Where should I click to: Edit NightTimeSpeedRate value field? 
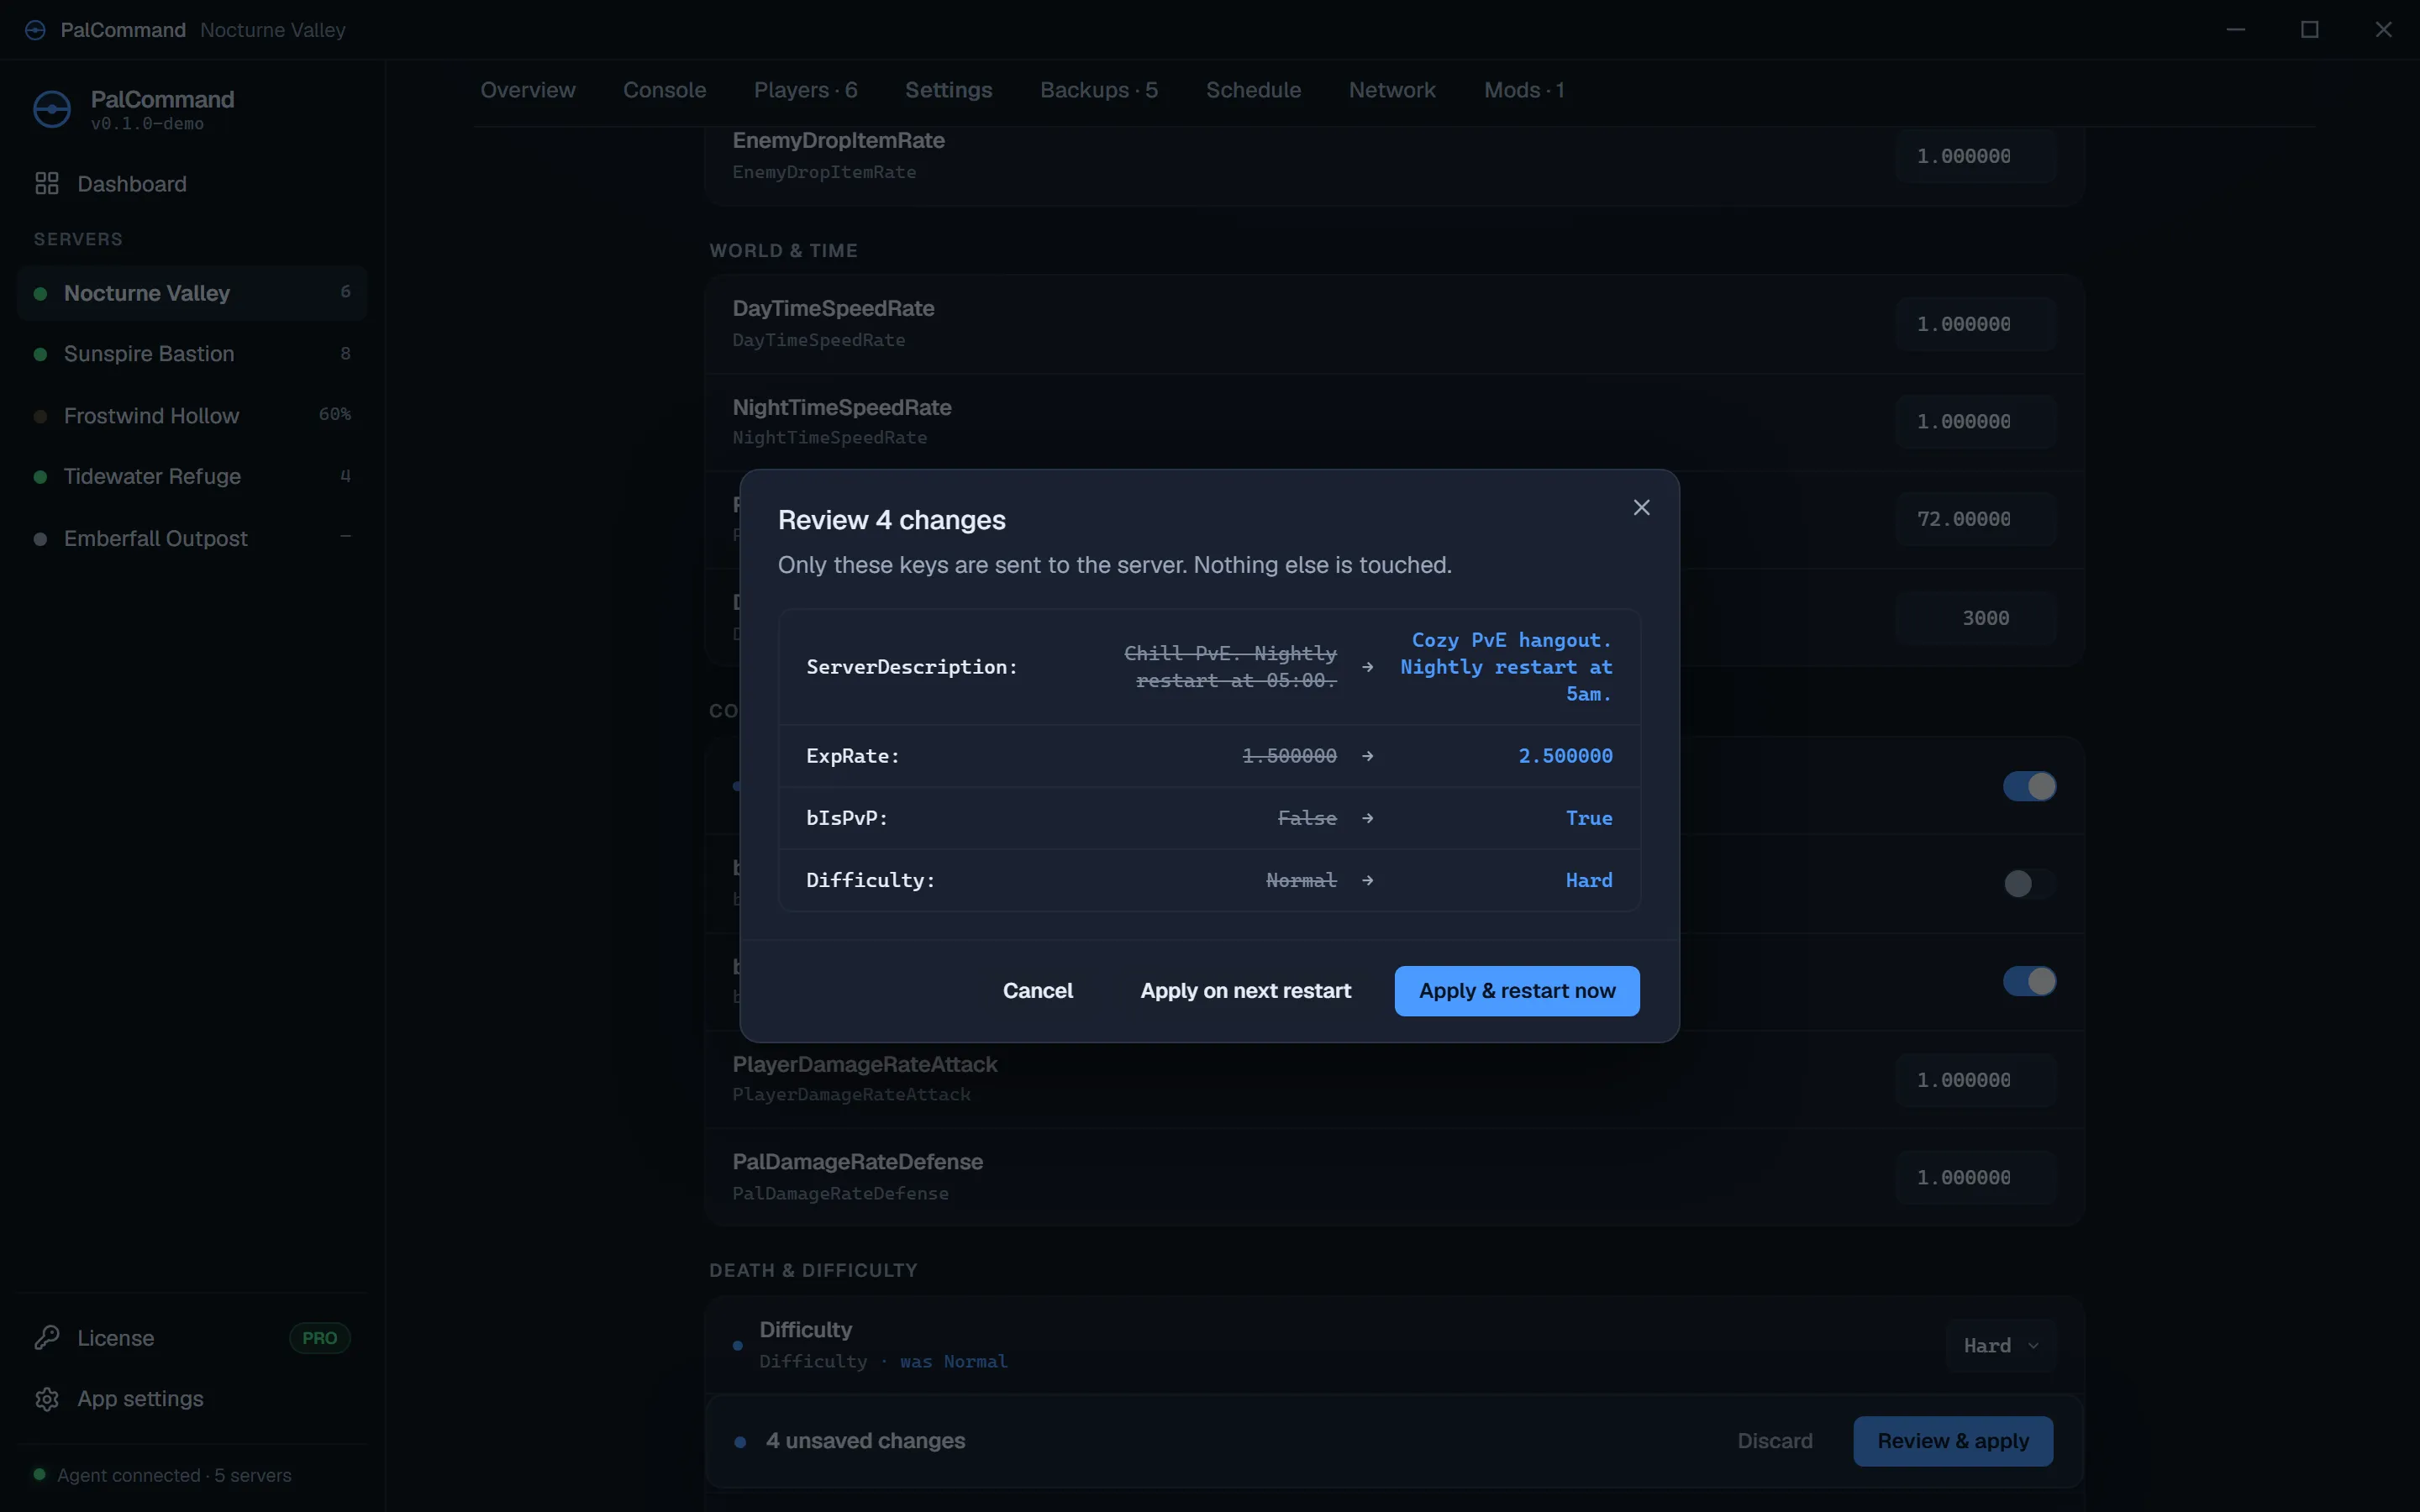click(1975, 422)
